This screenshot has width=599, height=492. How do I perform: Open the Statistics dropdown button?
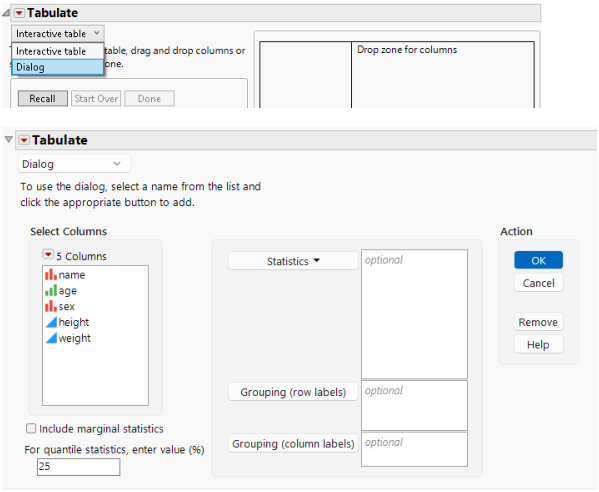(293, 261)
